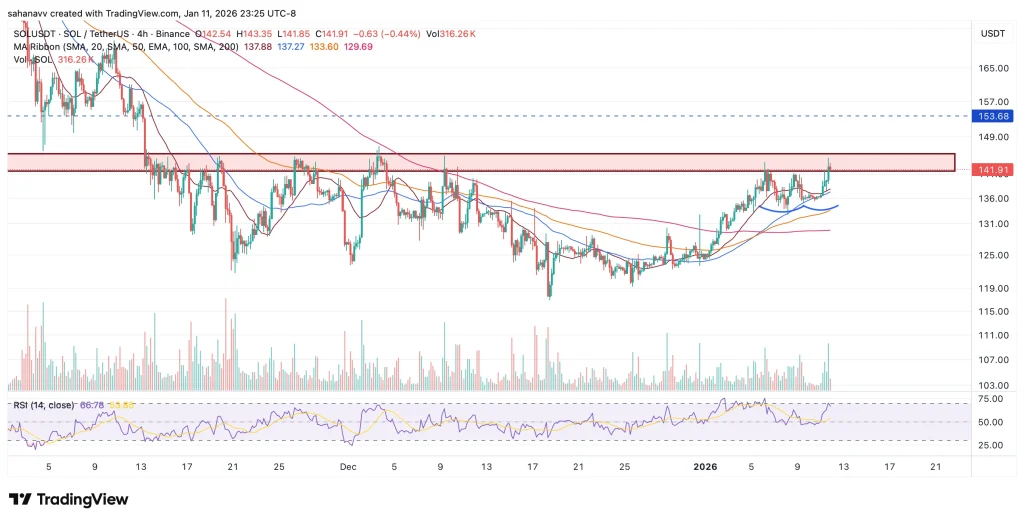The image size is (1024, 522).
Task: Click the current price label 141.91
Action: coord(992,170)
